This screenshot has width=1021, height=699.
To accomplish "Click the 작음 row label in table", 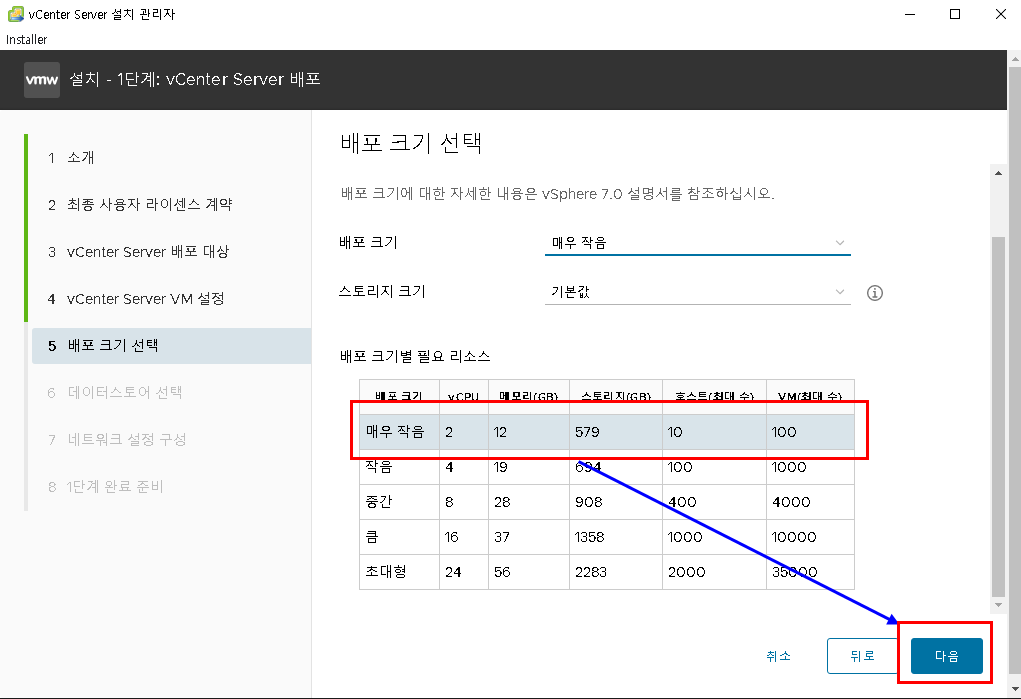I will [x=379, y=466].
